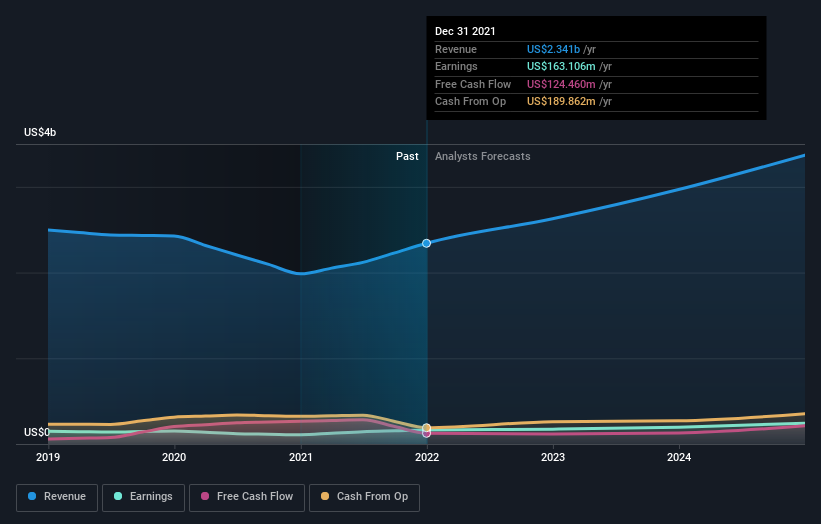Image resolution: width=821 pixels, height=524 pixels.
Task: Toggle the Free Cash Flow legend button
Action: pos(247,497)
